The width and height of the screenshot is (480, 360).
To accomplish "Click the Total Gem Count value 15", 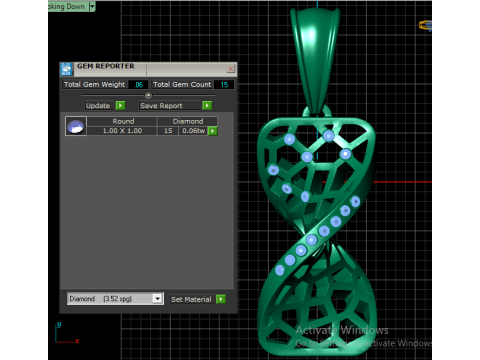I will (x=224, y=85).
